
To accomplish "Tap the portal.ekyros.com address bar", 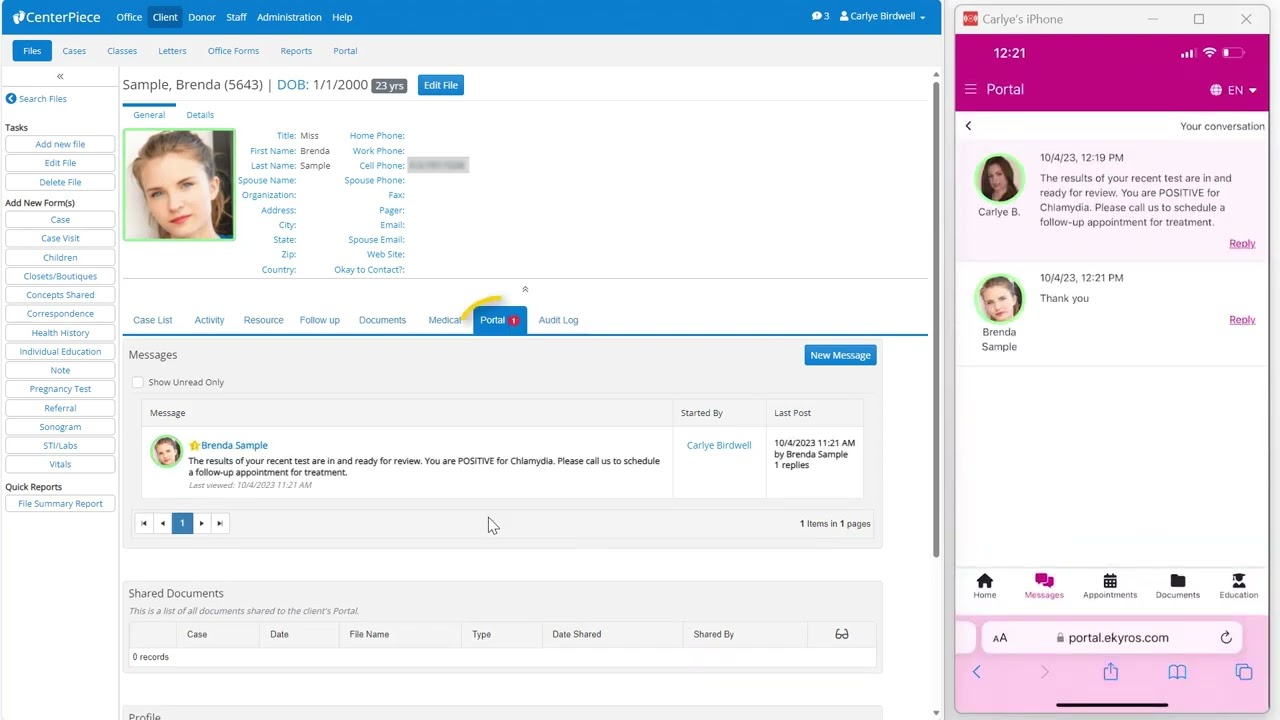I will [1112, 638].
